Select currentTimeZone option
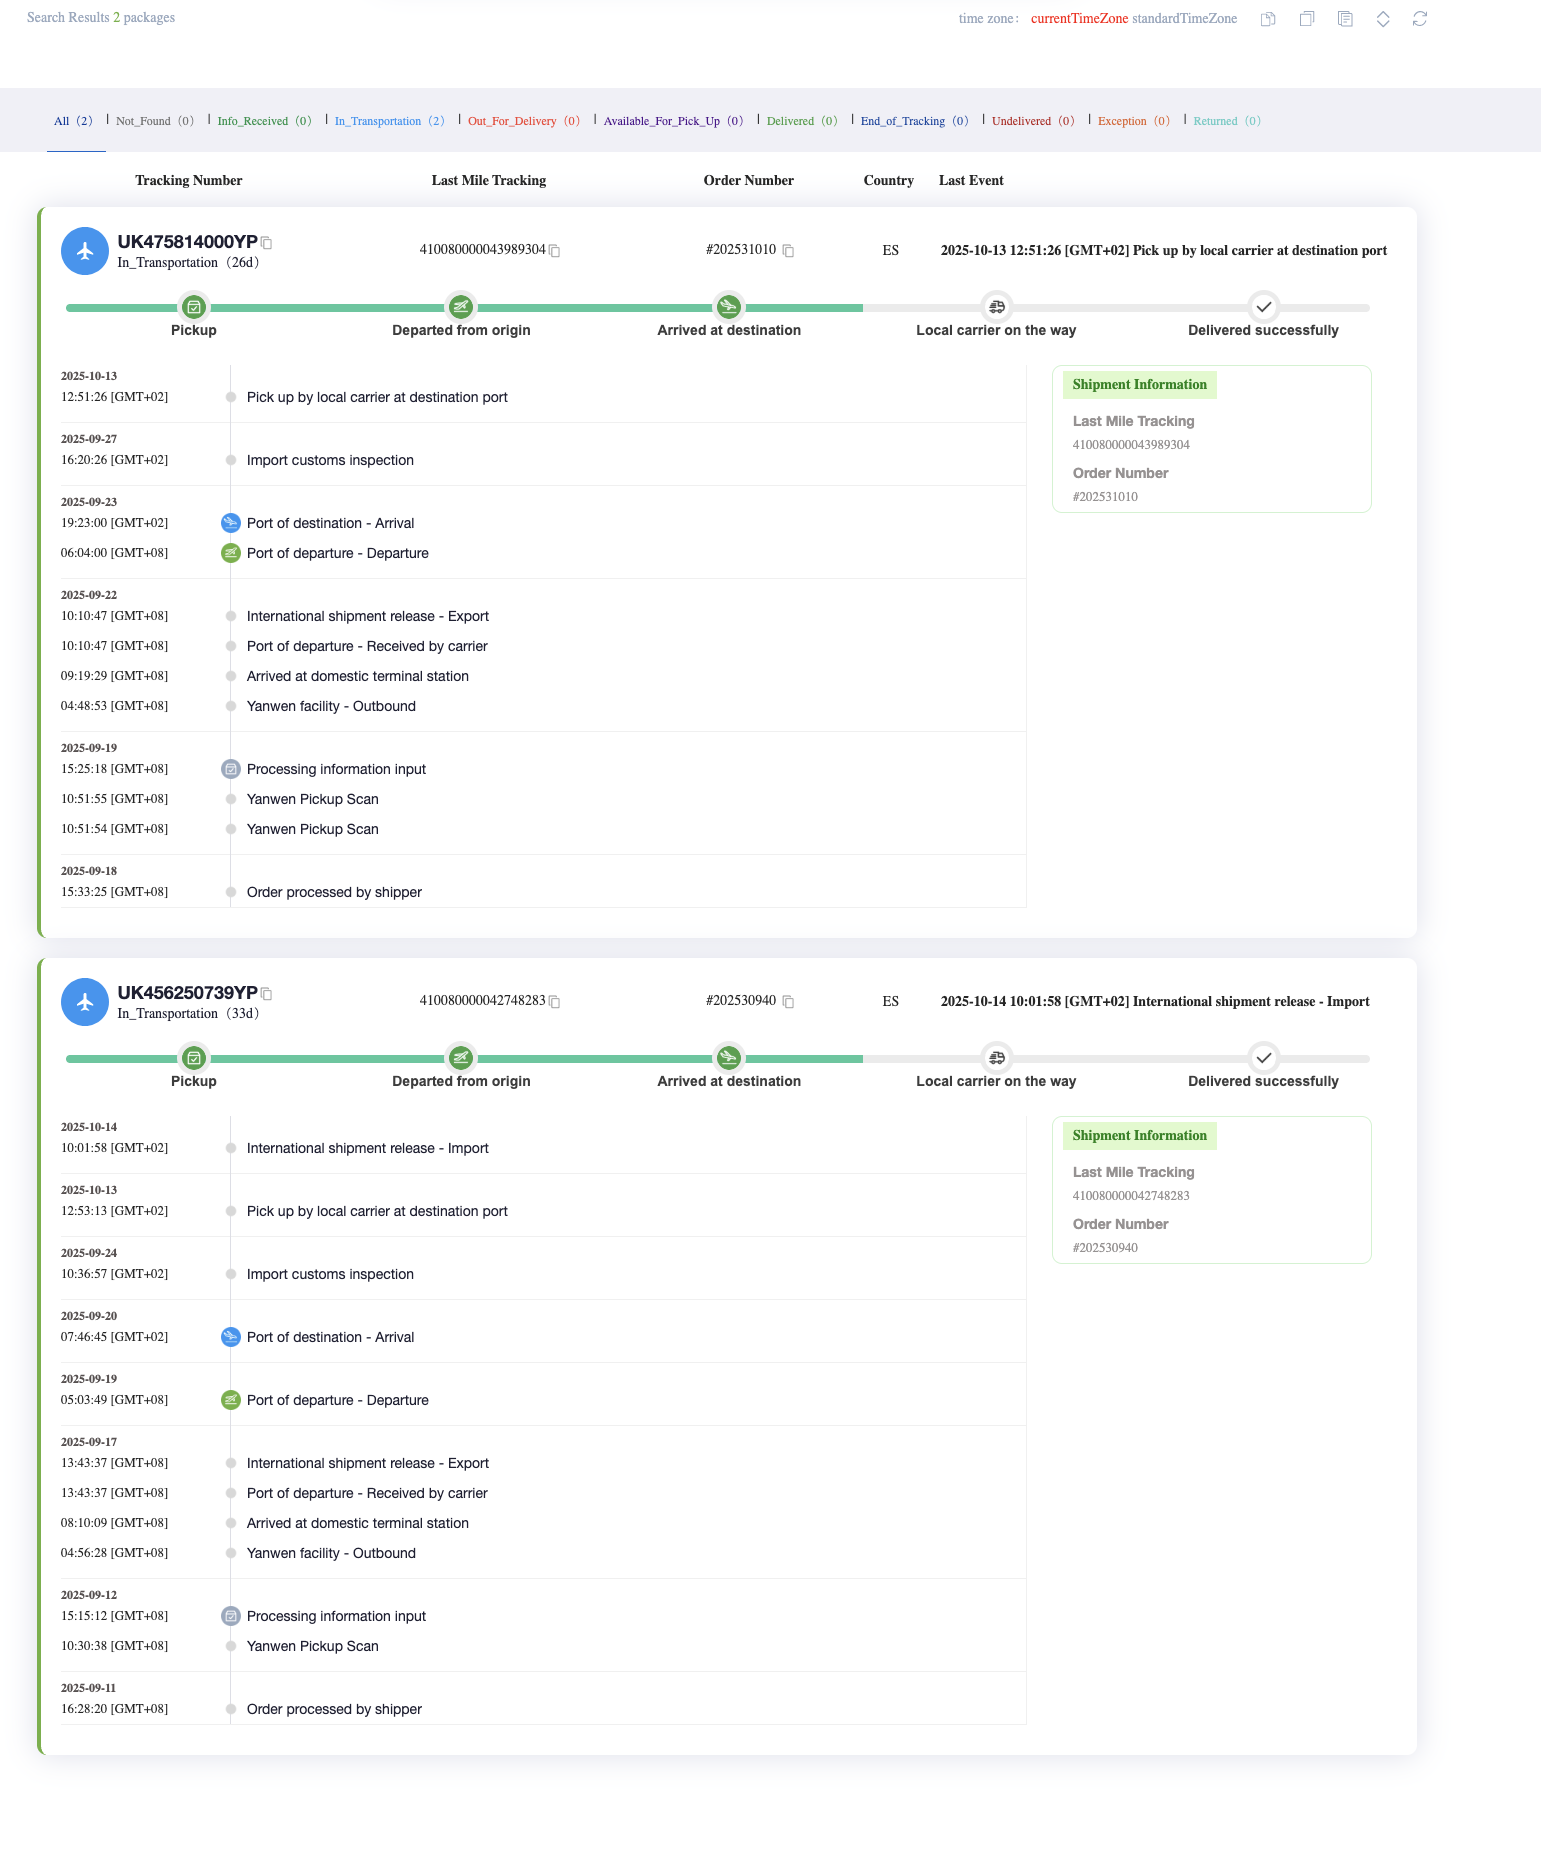This screenshot has height=1850, width=1541. click(1079, 19)
